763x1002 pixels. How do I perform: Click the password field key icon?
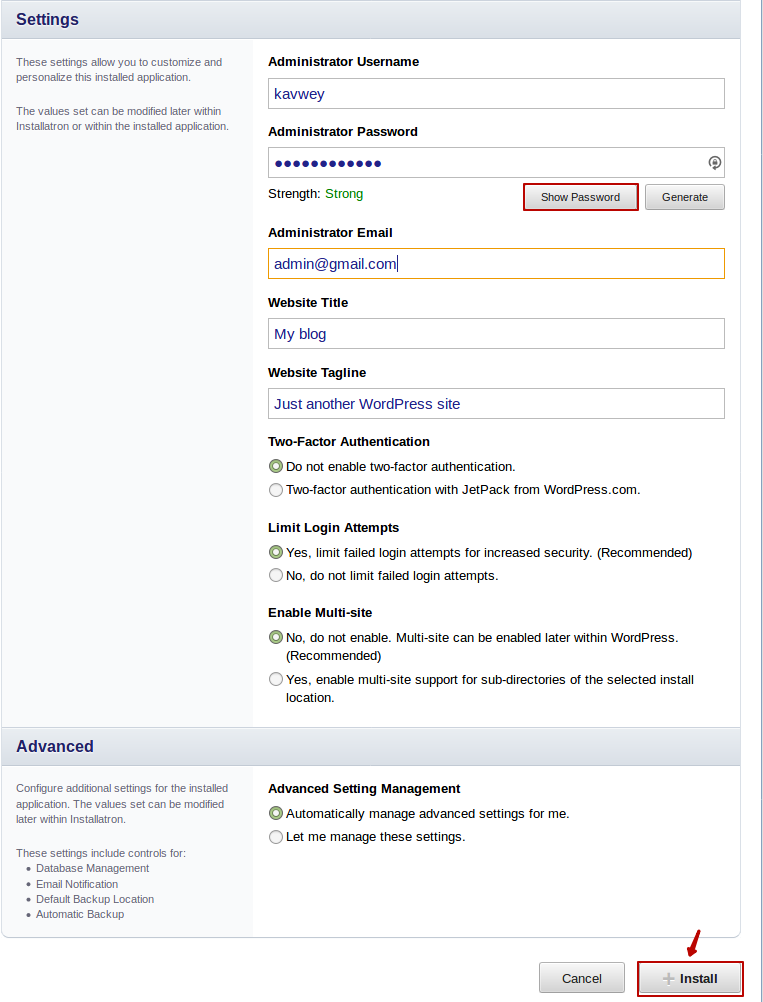(714, 163)
